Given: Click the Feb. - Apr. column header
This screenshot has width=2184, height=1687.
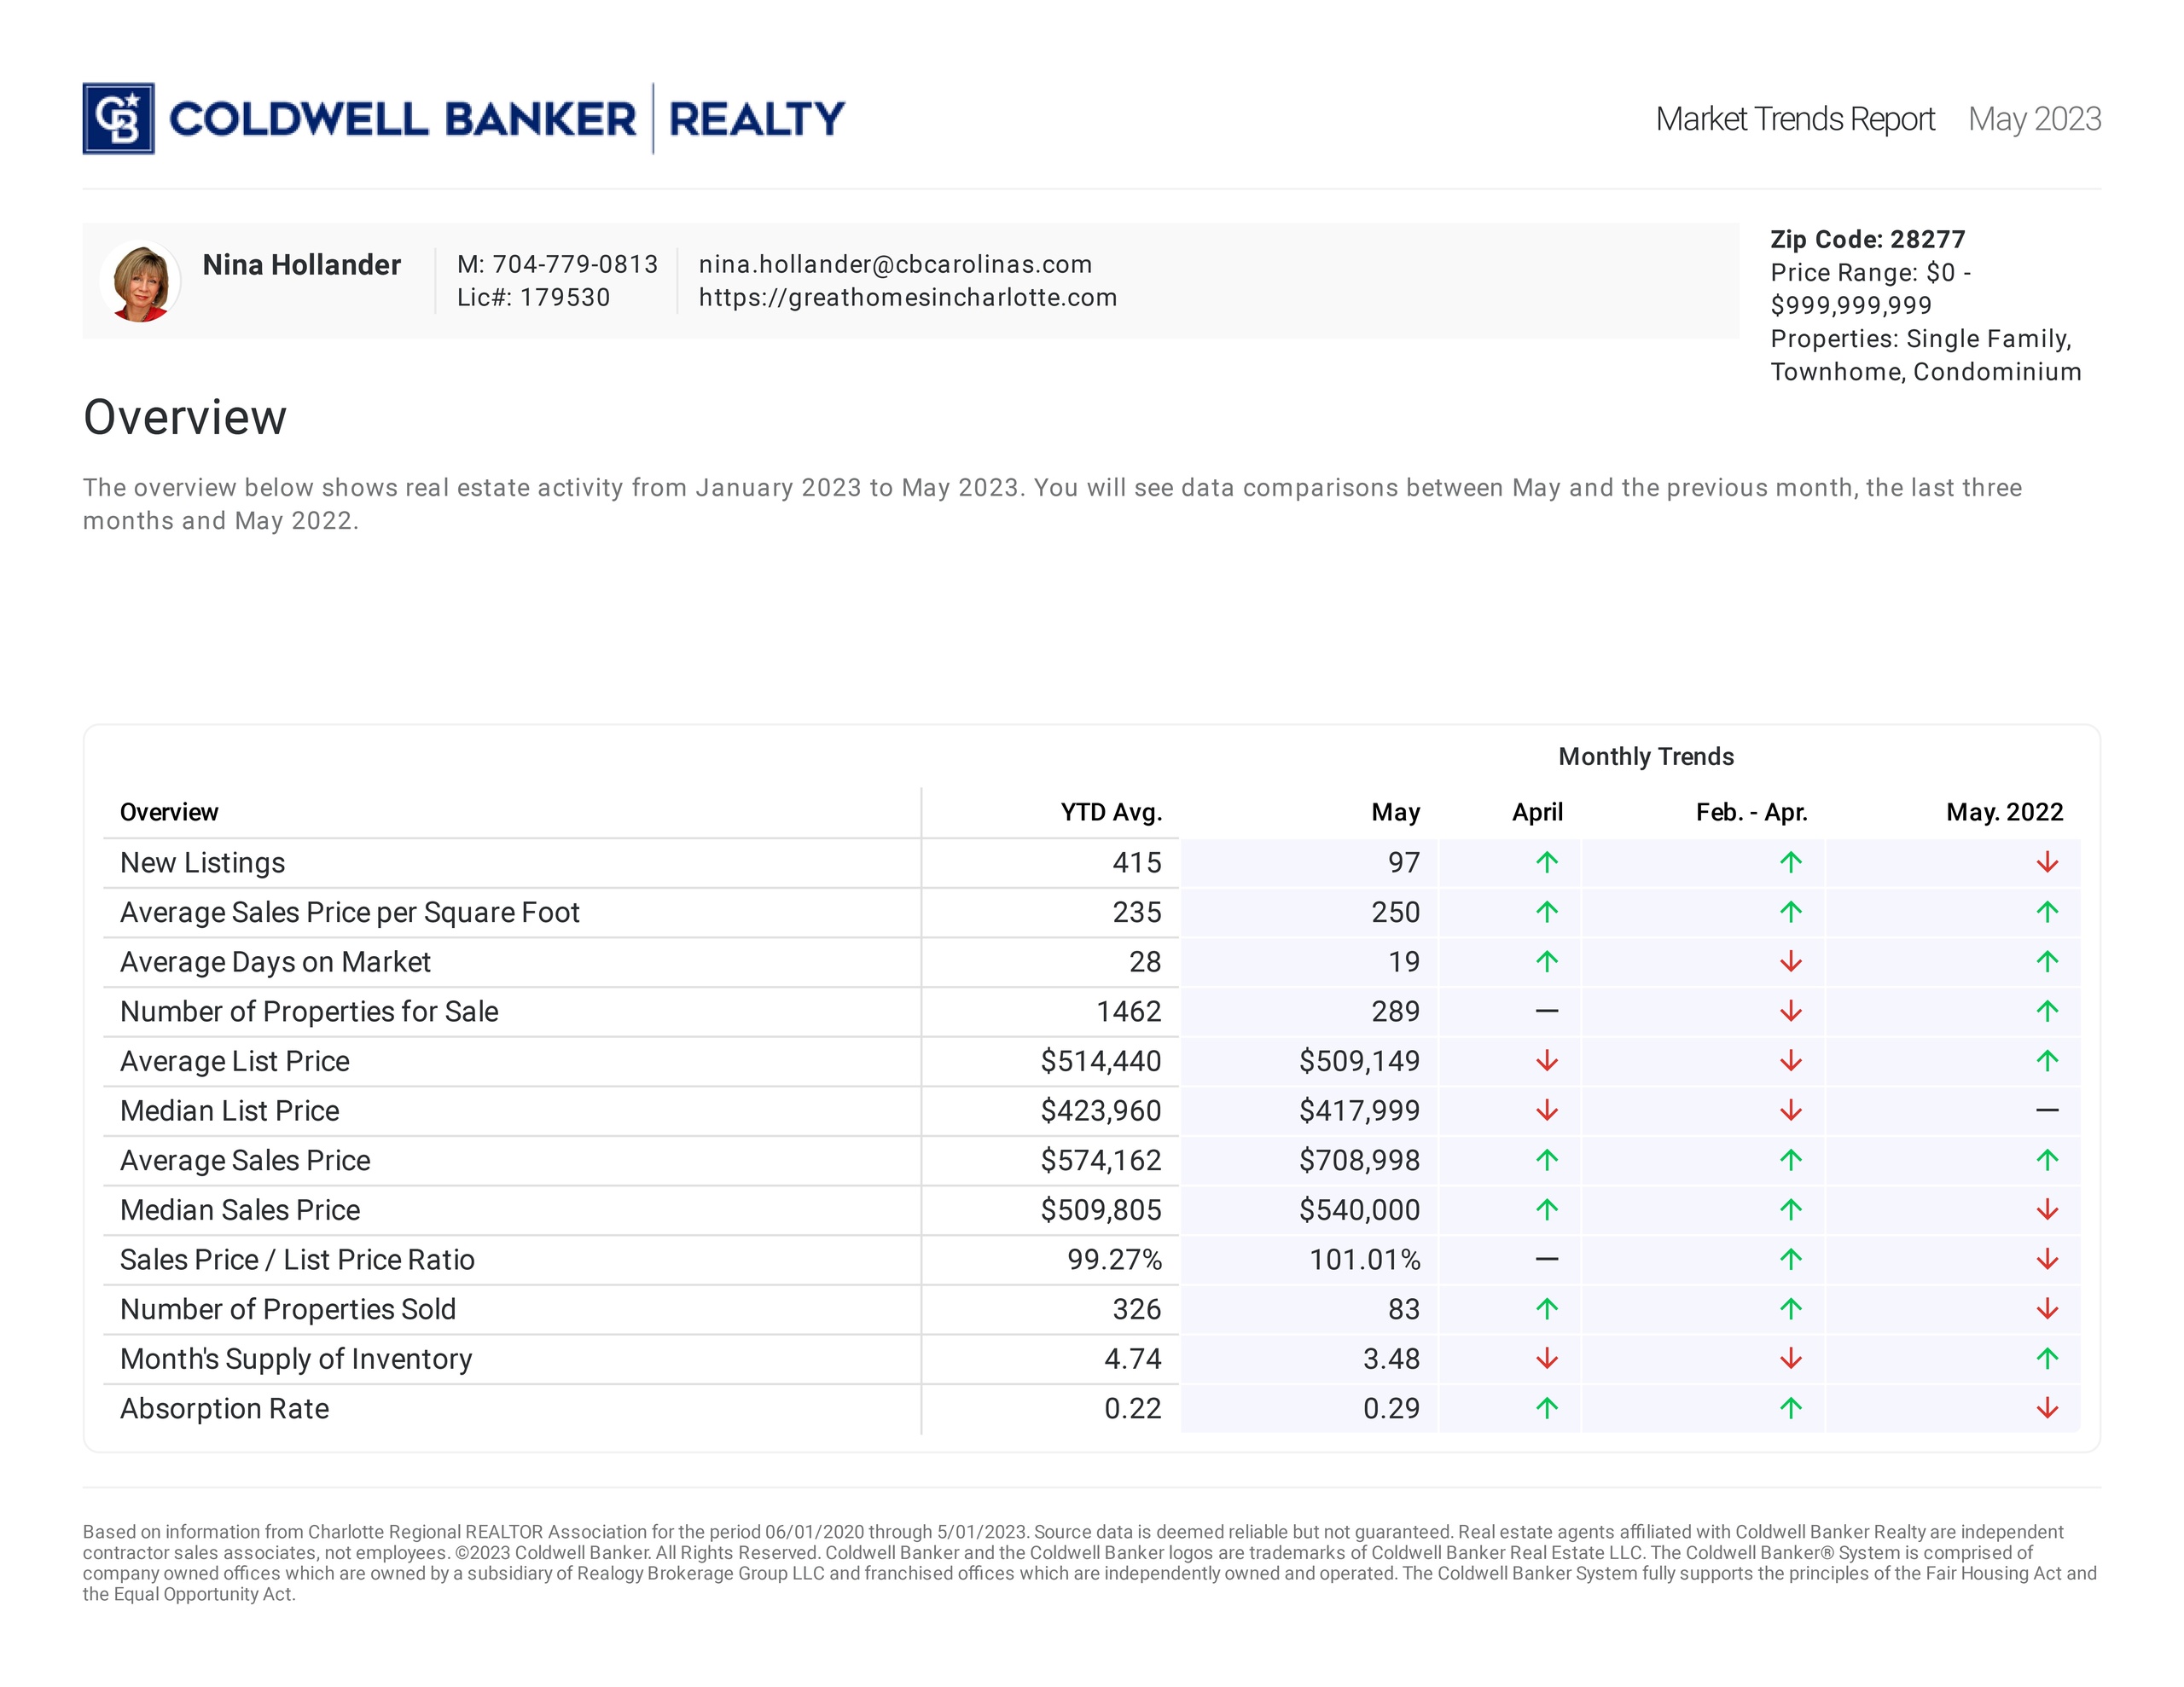Looking at the screenshot, I should tap(1751, 812).
